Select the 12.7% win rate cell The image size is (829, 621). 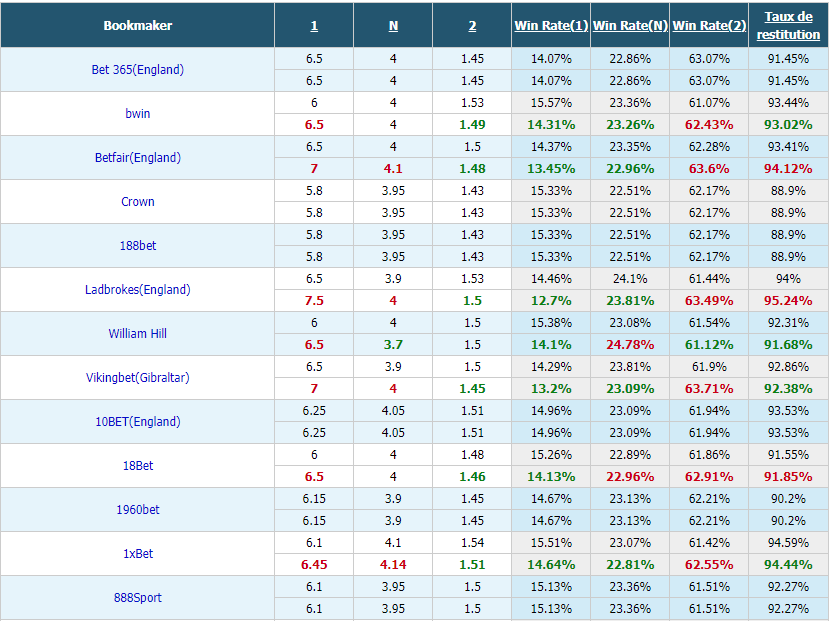click(x=551, y=301)
